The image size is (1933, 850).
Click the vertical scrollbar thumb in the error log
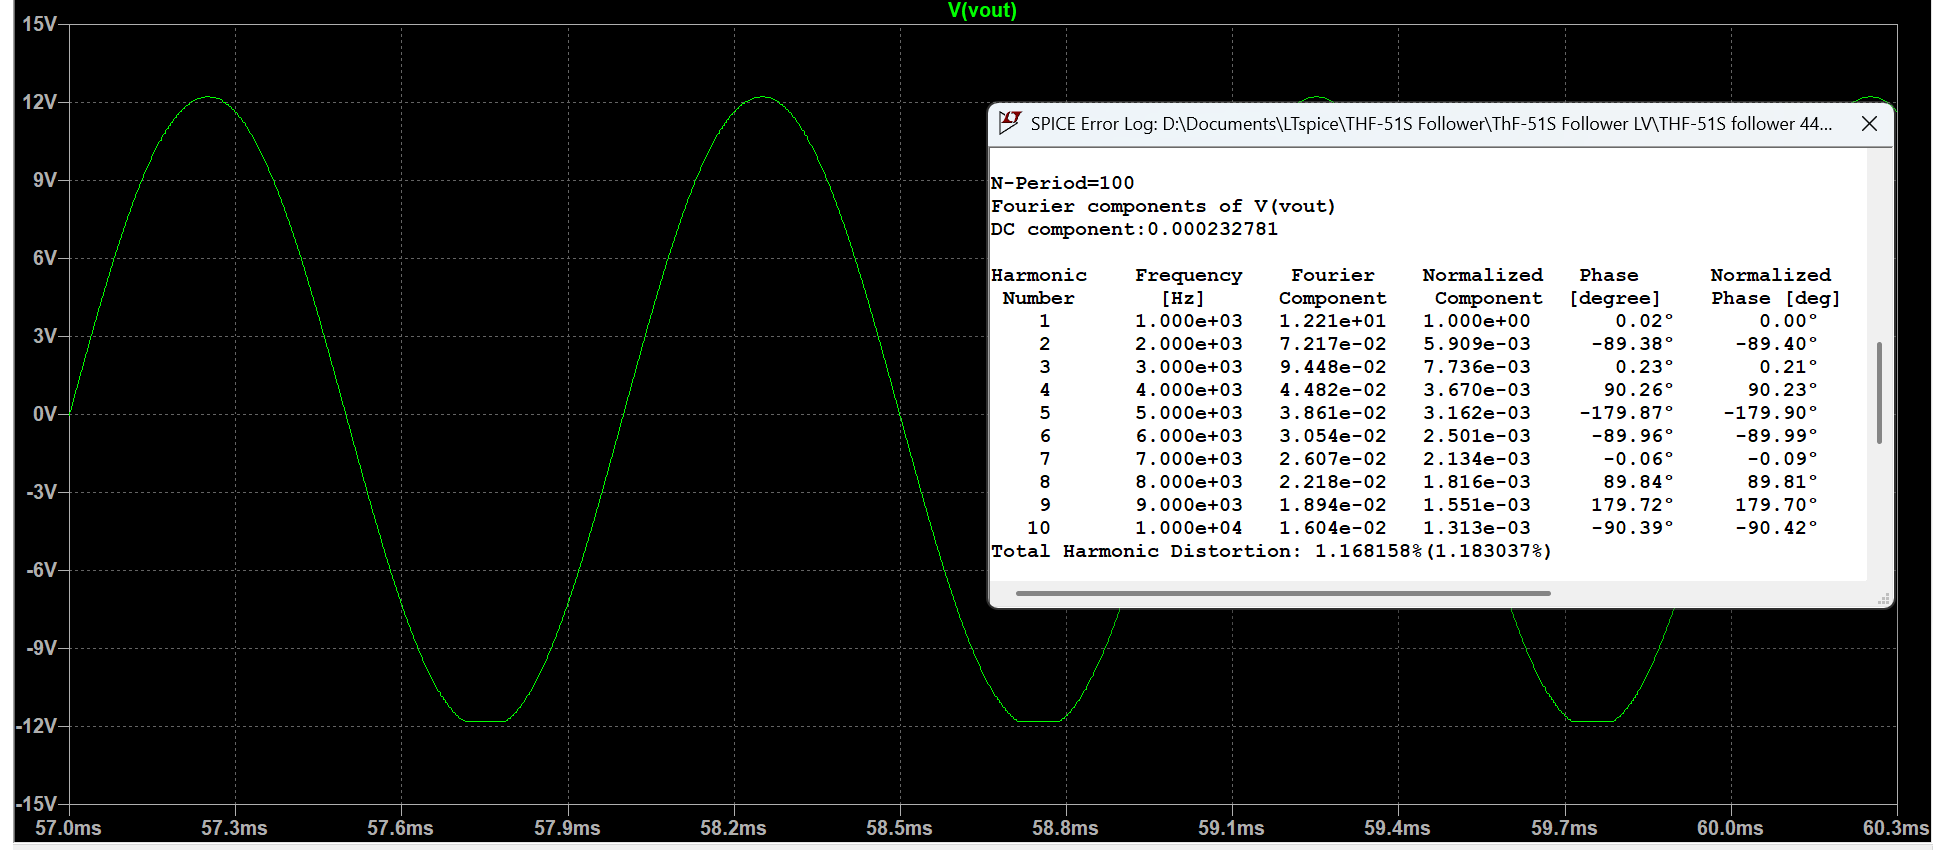point(1879,393)
